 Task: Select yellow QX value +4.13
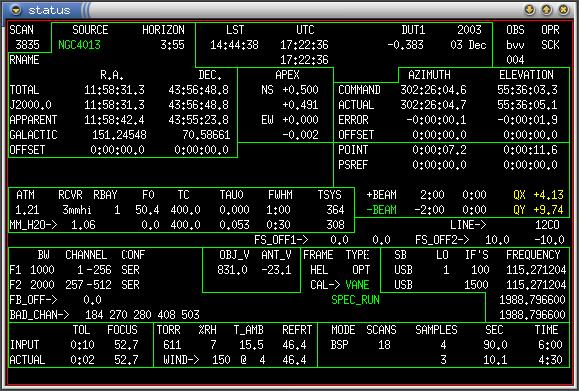(x=548, y=195)
